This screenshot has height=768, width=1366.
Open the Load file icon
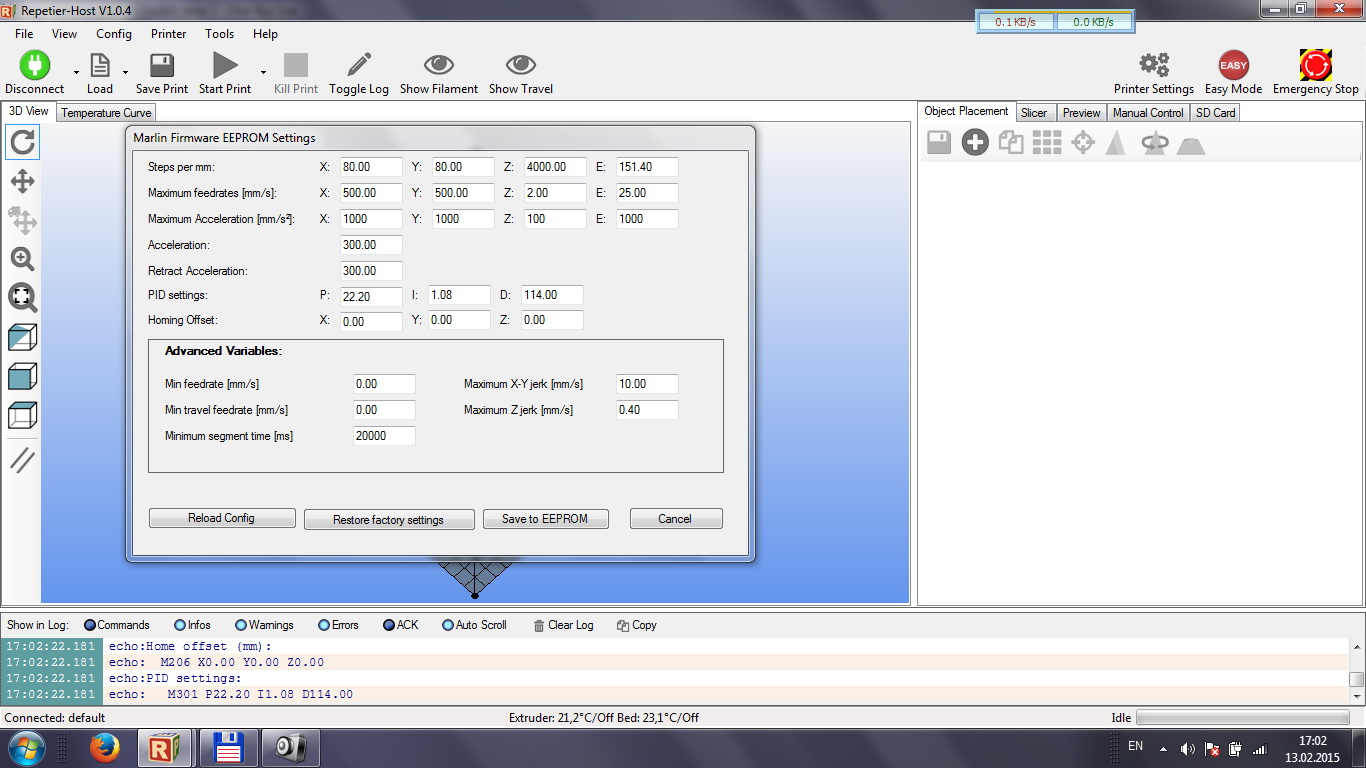100,65
